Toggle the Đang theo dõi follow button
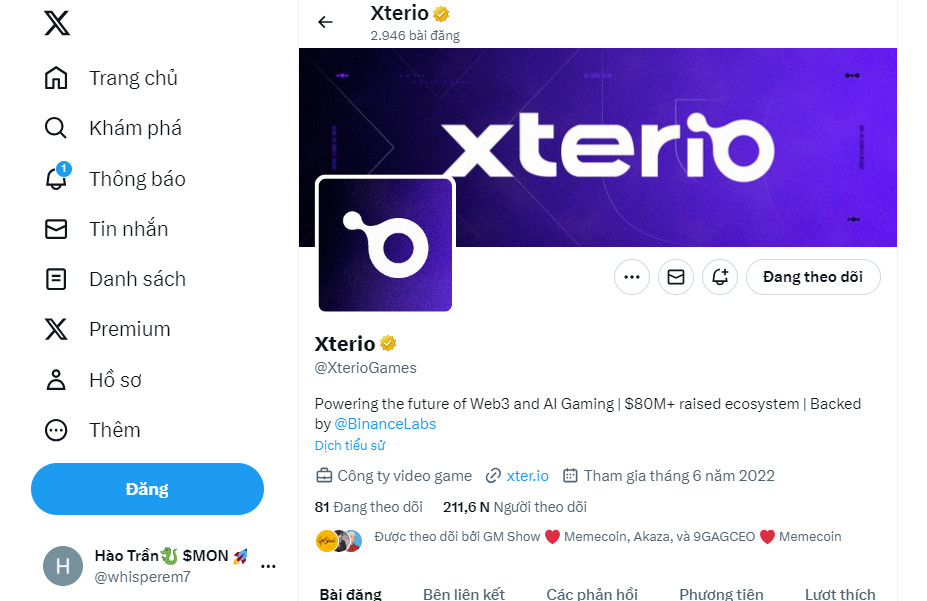The image size is (927, 601). pyautogui.click(x=812, y=277)
